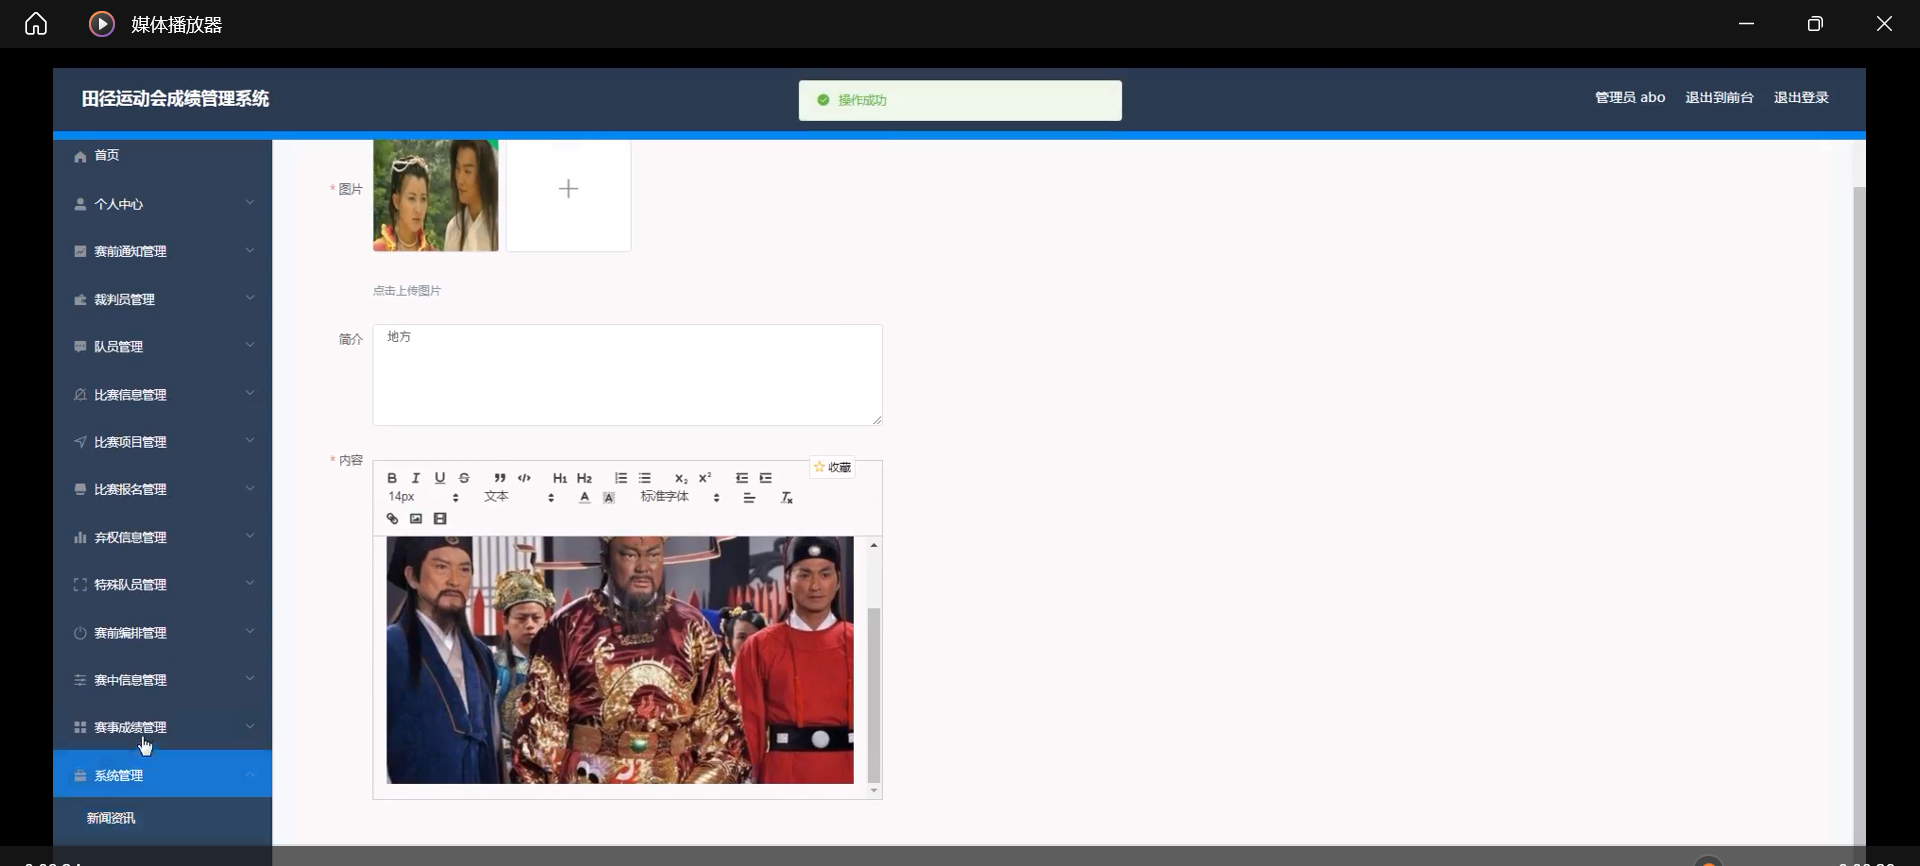Viewport: 1920px width, 866px height.
Task: Apply underline in the content editor
Action: tap(440, 478)
